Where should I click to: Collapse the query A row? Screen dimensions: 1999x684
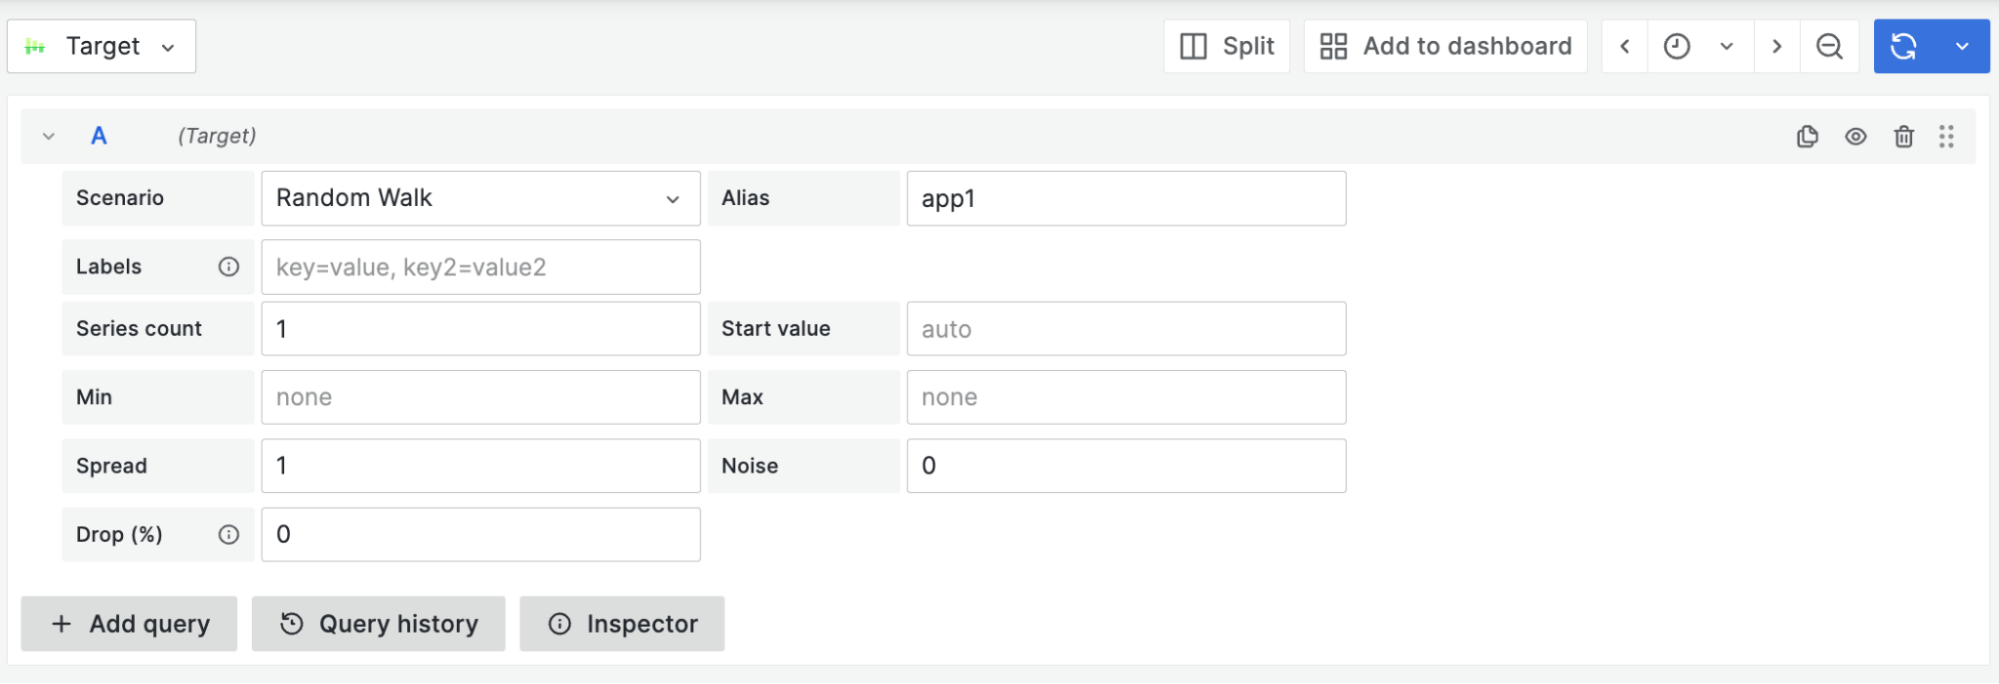click(48, 136)
